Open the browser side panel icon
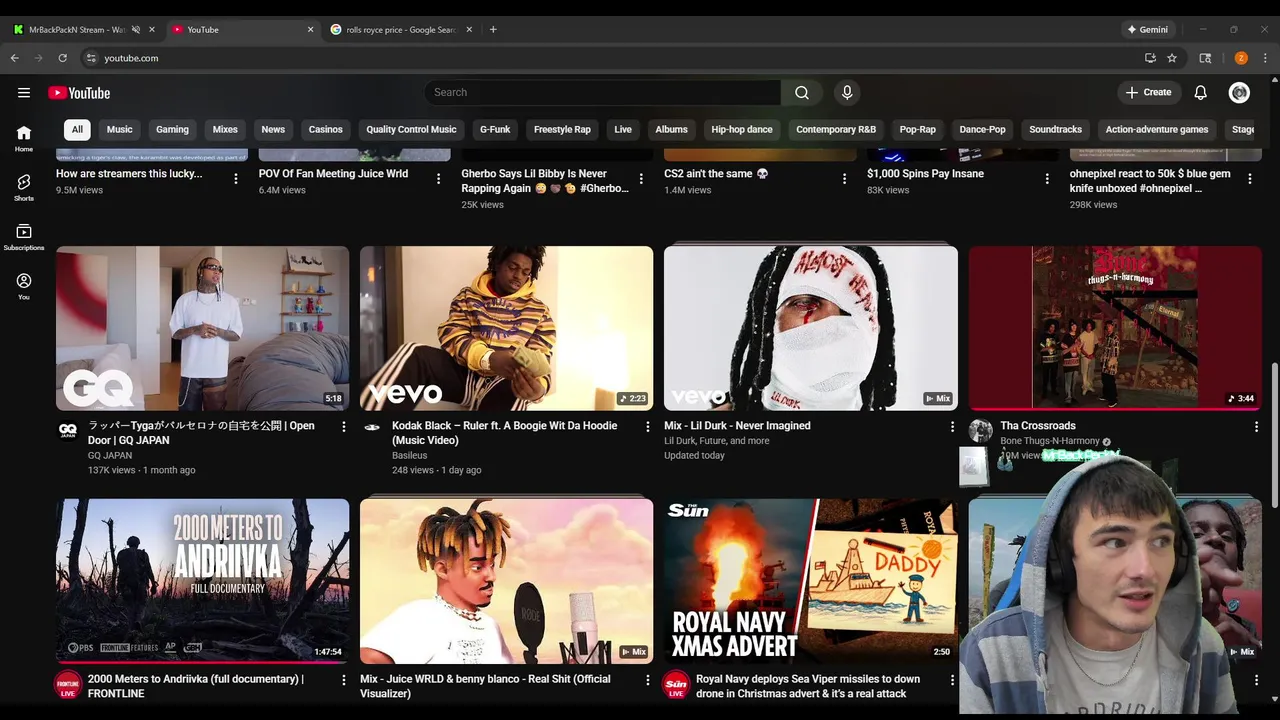The height and width of the screenshot is (720, 1280). pyautogui.click(x=1205, y=58)
